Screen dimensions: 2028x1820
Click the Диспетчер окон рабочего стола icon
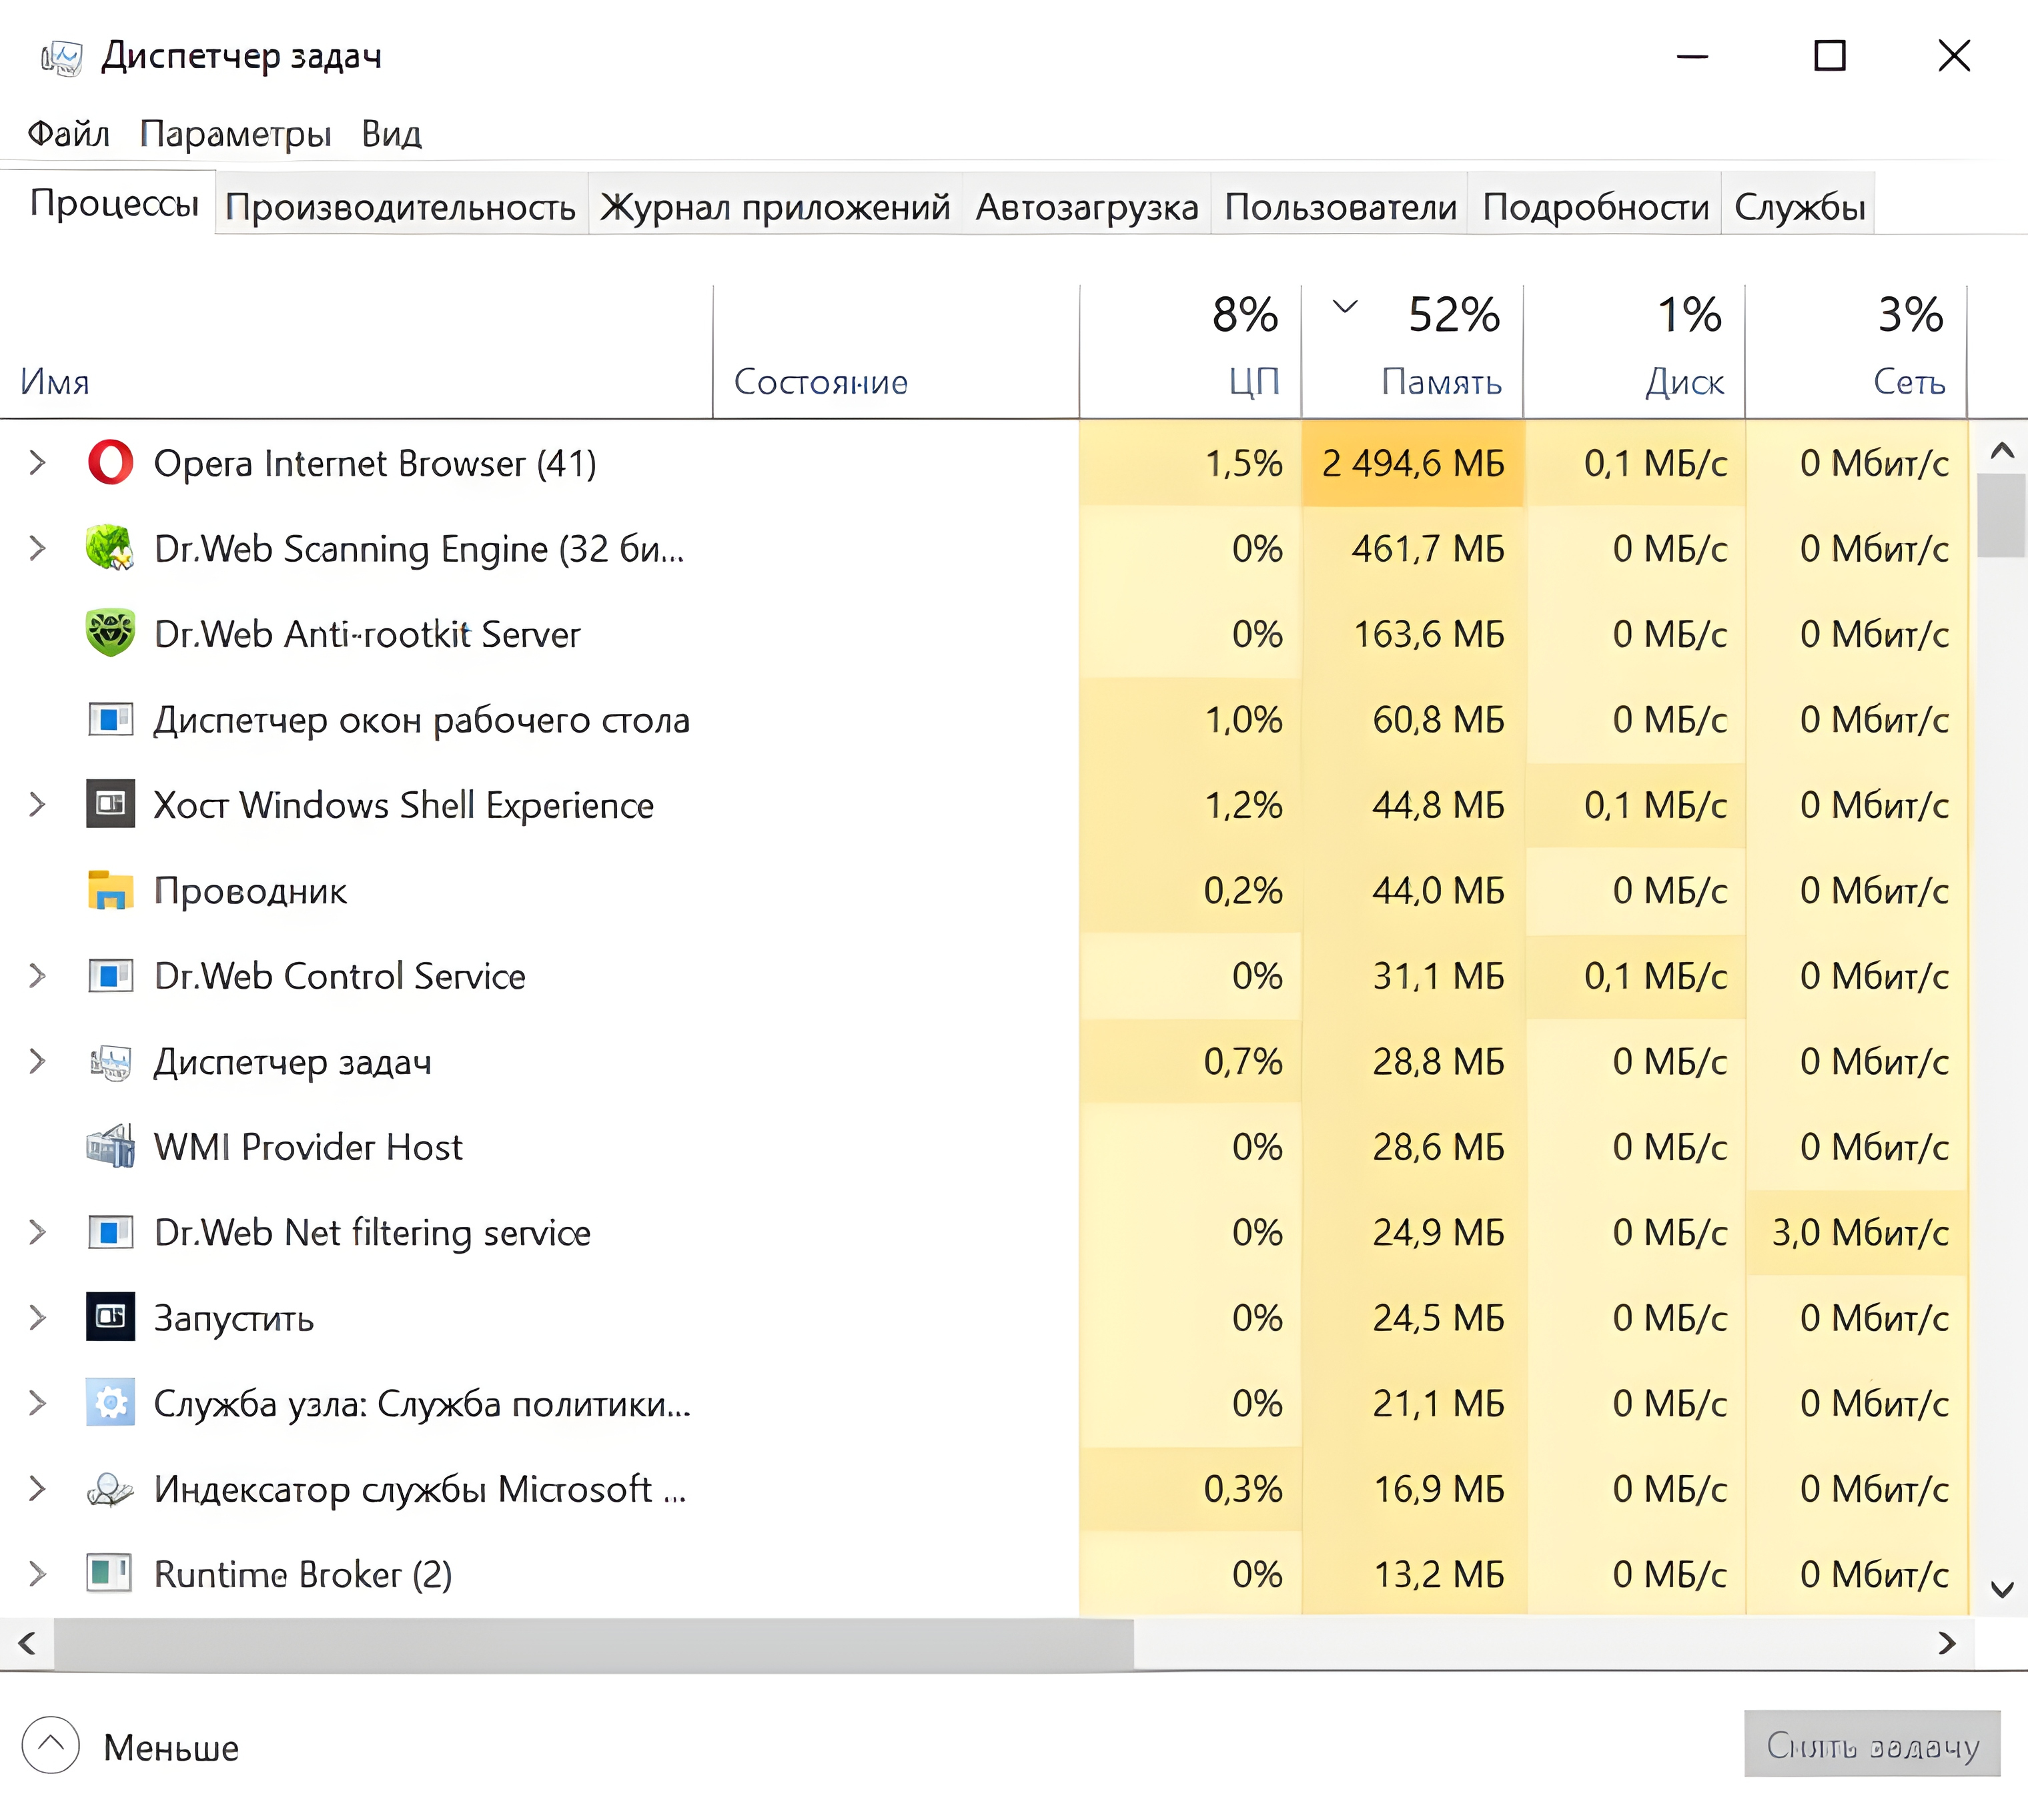(110, 719)
